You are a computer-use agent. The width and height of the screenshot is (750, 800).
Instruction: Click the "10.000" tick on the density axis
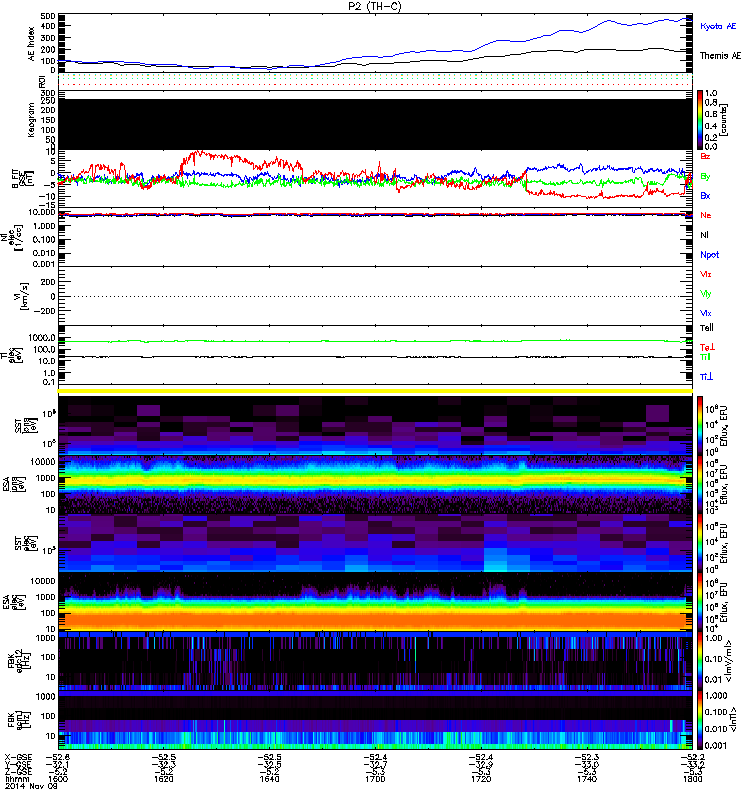[x=42, y=212]
